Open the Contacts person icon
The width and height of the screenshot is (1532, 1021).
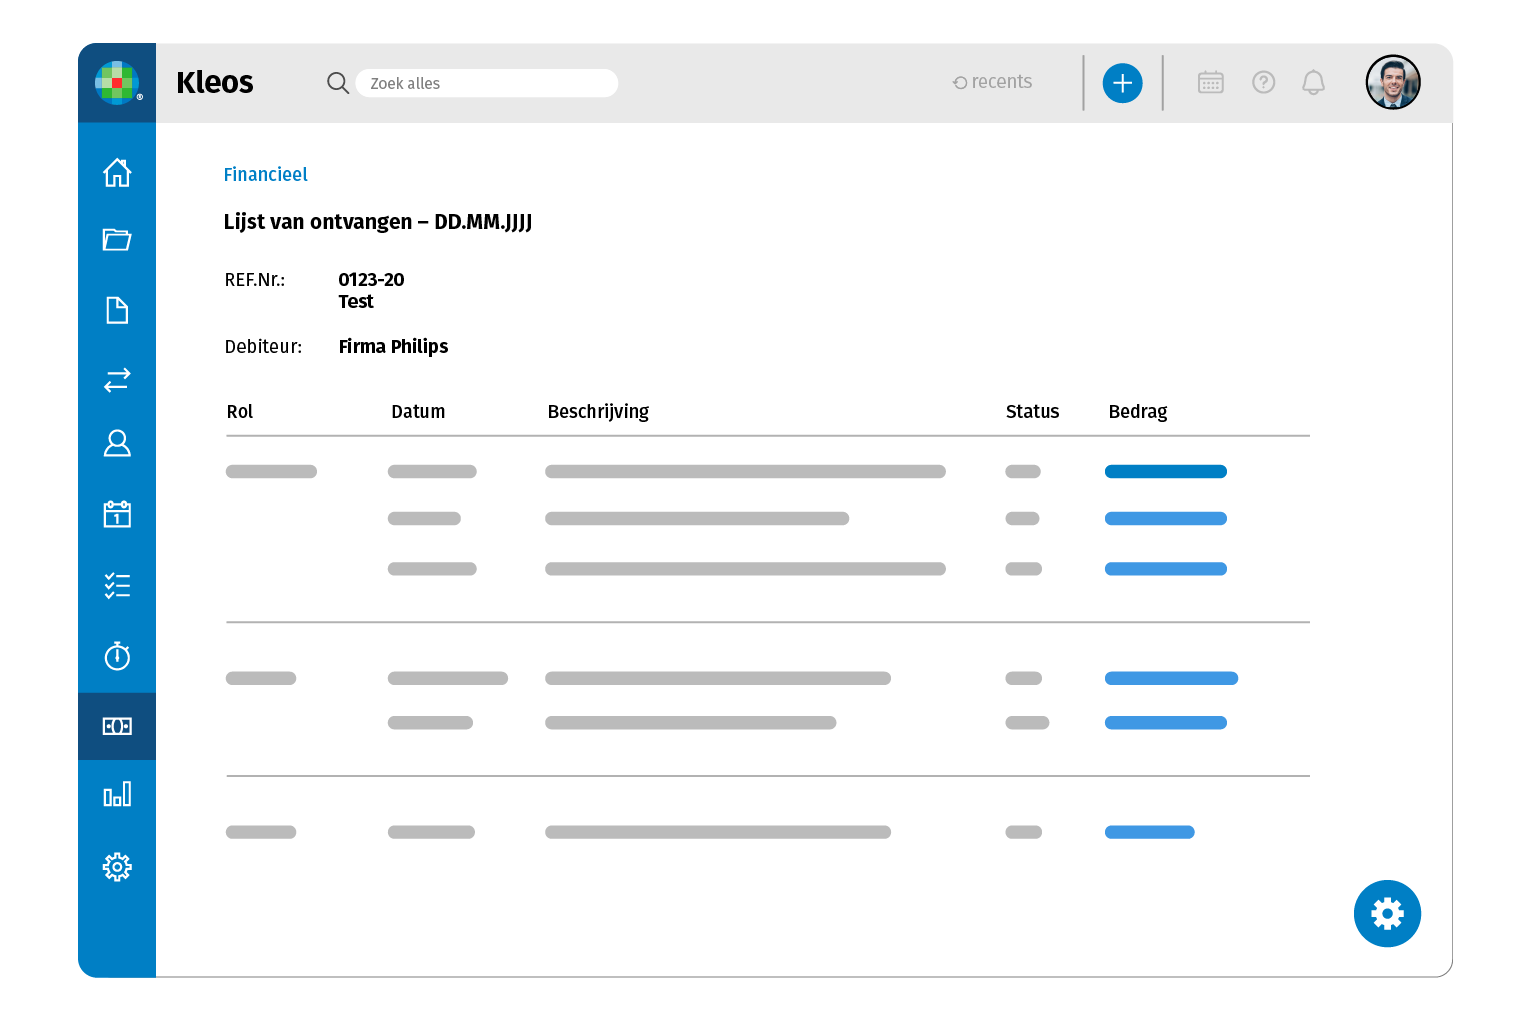coord(117,443)
